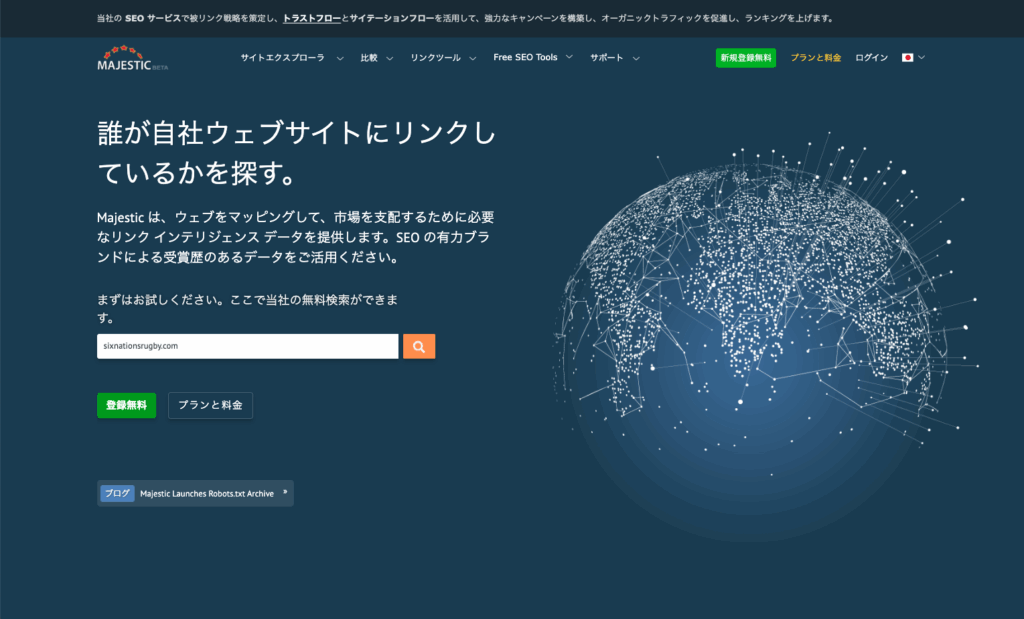1024x619 pixels.
Task: Click the green 登録無料 button
Action: [127, 405]
